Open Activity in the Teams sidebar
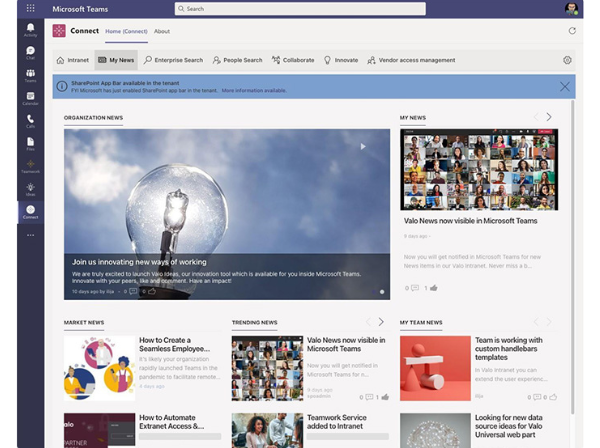This screenshot has width=600, height=448. tap(30, 29)
